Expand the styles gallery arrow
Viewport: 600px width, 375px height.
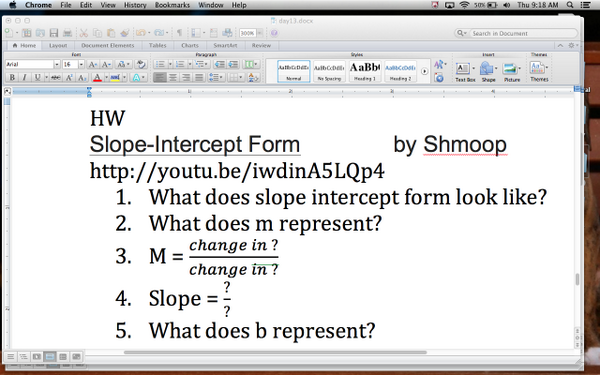coord(424,71)
